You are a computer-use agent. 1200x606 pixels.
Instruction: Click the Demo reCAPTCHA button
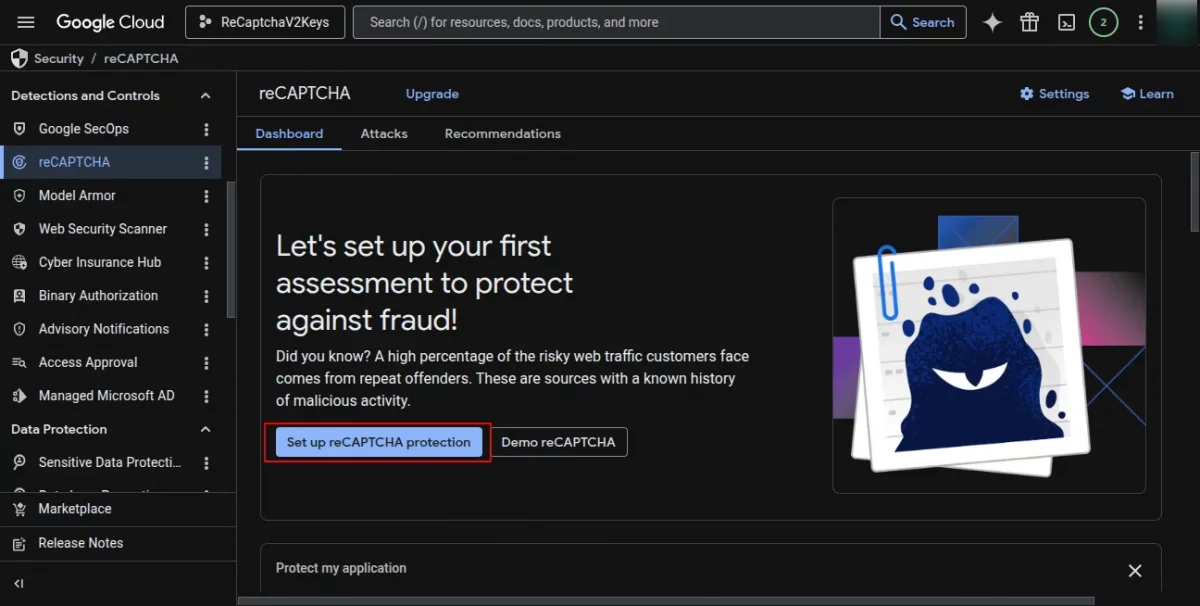(558, 442)
